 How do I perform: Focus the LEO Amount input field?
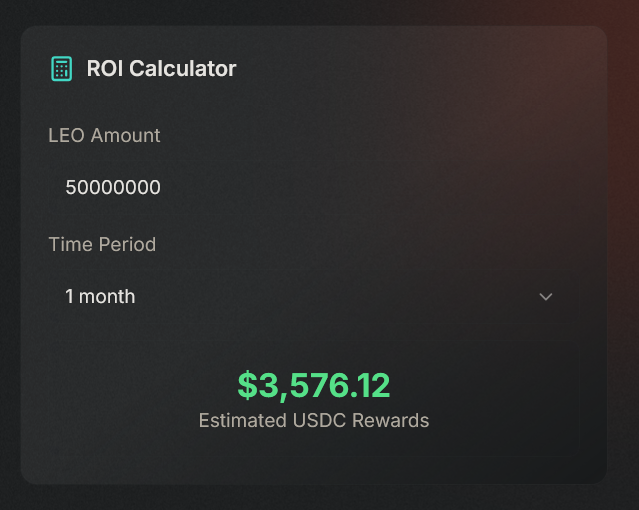[314, 188]
